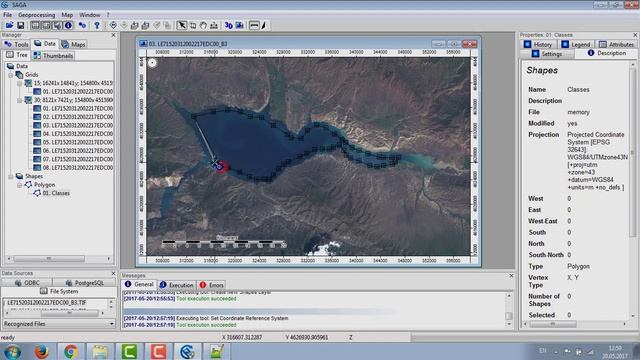Switch to the ODBC data source tab
640x360 pixels.
pyautogui.click(x=27, y=282)
